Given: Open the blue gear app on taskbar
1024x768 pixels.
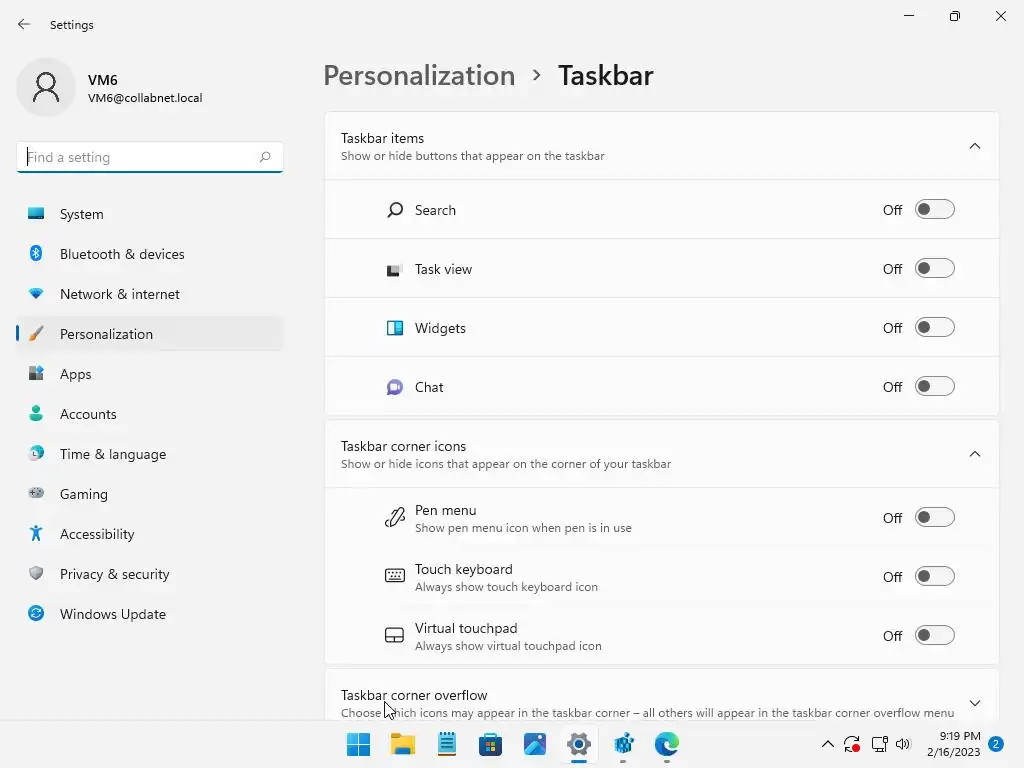Looking at the screenshot, I should (x=624, y=744).
